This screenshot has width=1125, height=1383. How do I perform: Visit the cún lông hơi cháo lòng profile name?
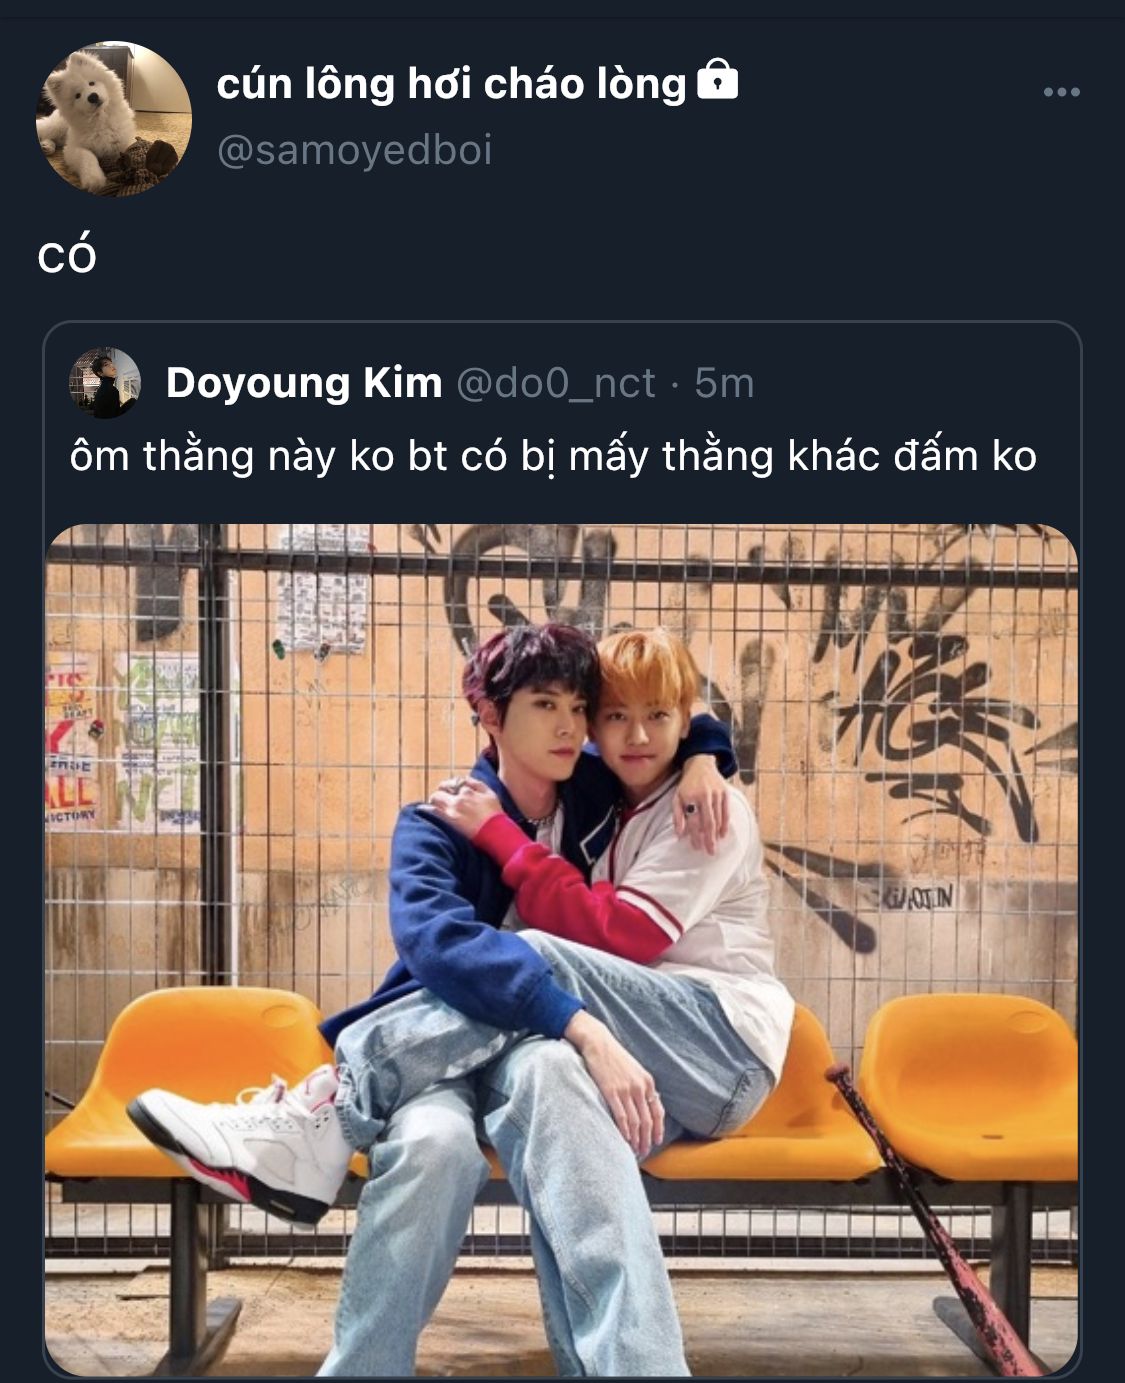(451, 84)
